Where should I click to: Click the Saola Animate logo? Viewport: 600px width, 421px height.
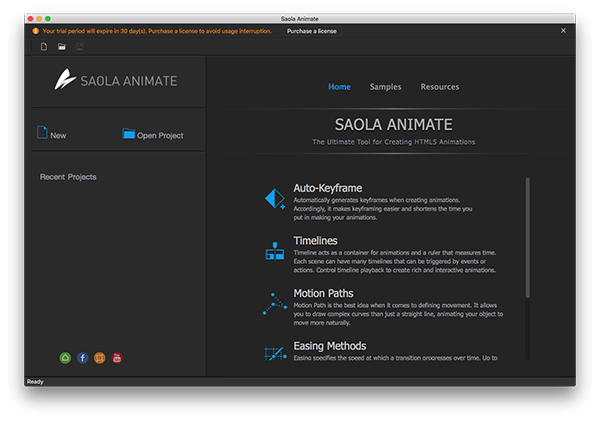[x=116, y=80]
